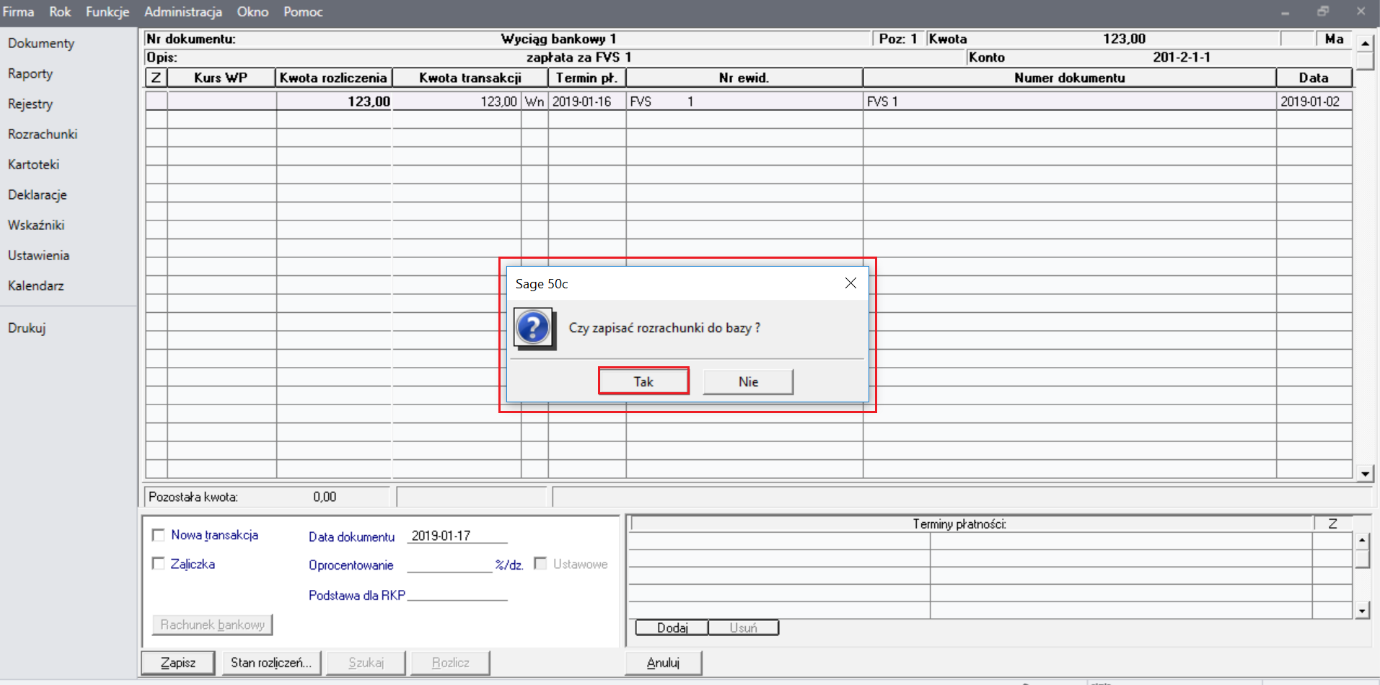
Task: Click the Rozlicz button
Action: (x=449, y=662)
